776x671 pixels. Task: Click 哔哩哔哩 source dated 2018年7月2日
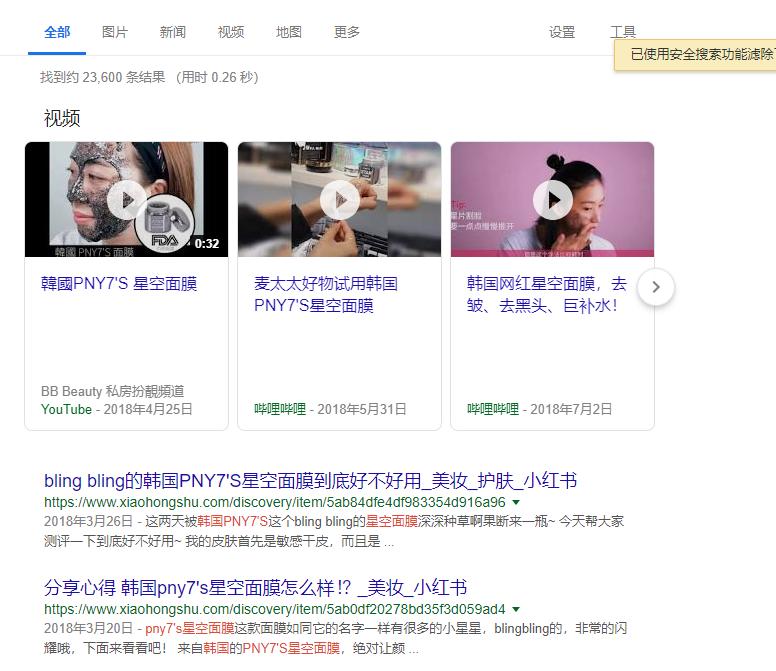tap(493, 409)
